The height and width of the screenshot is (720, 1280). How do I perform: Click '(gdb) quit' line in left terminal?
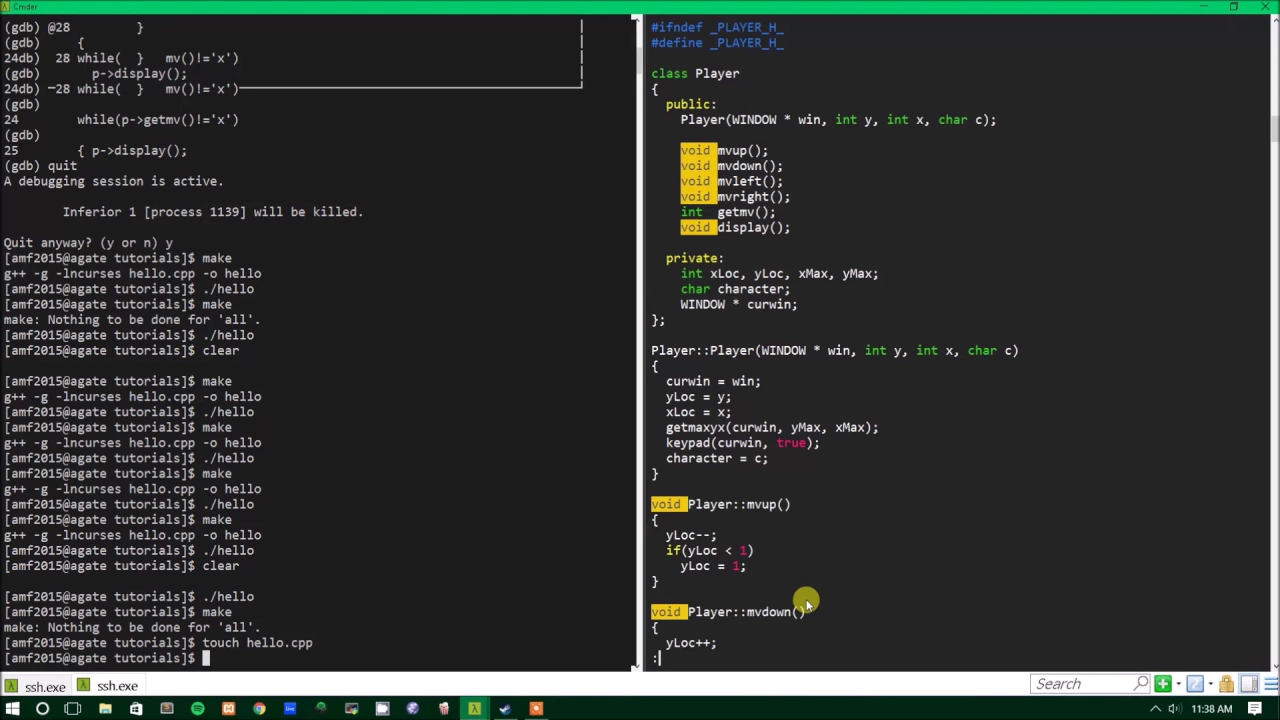click(x=40, y=166)
